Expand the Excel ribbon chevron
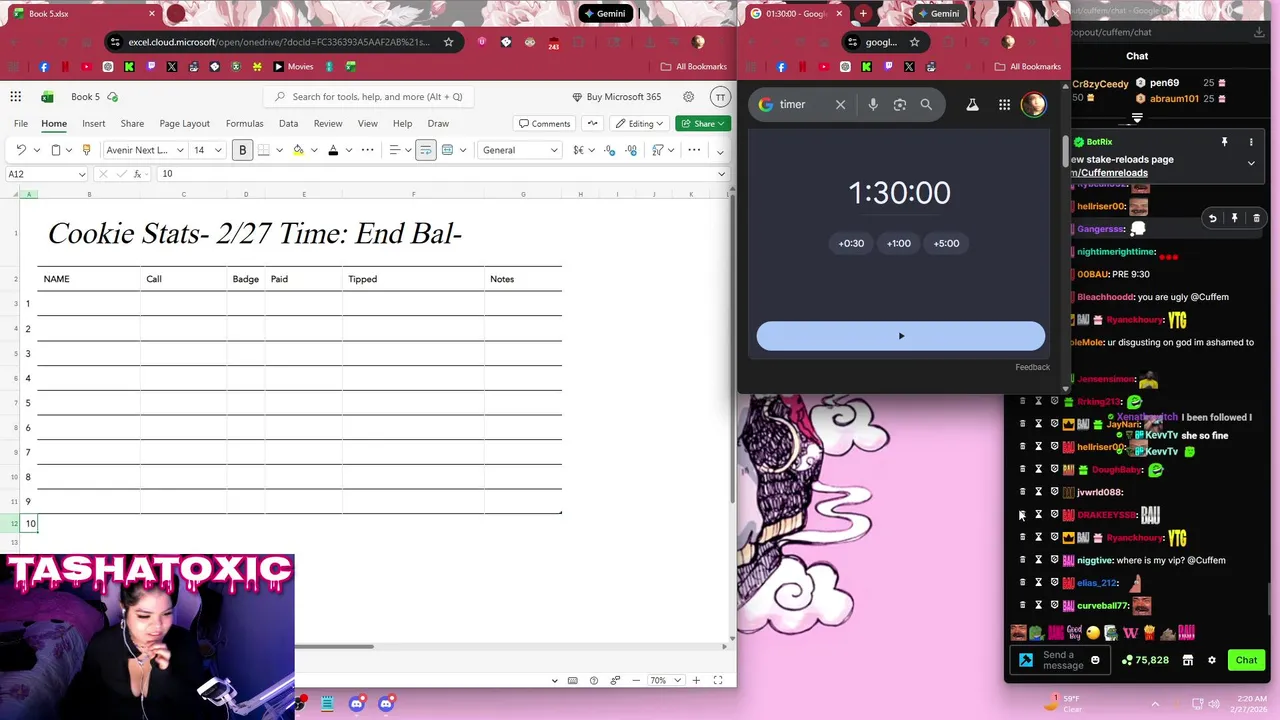The height and width of the screenshot is (720, 1280). (722, 150)
